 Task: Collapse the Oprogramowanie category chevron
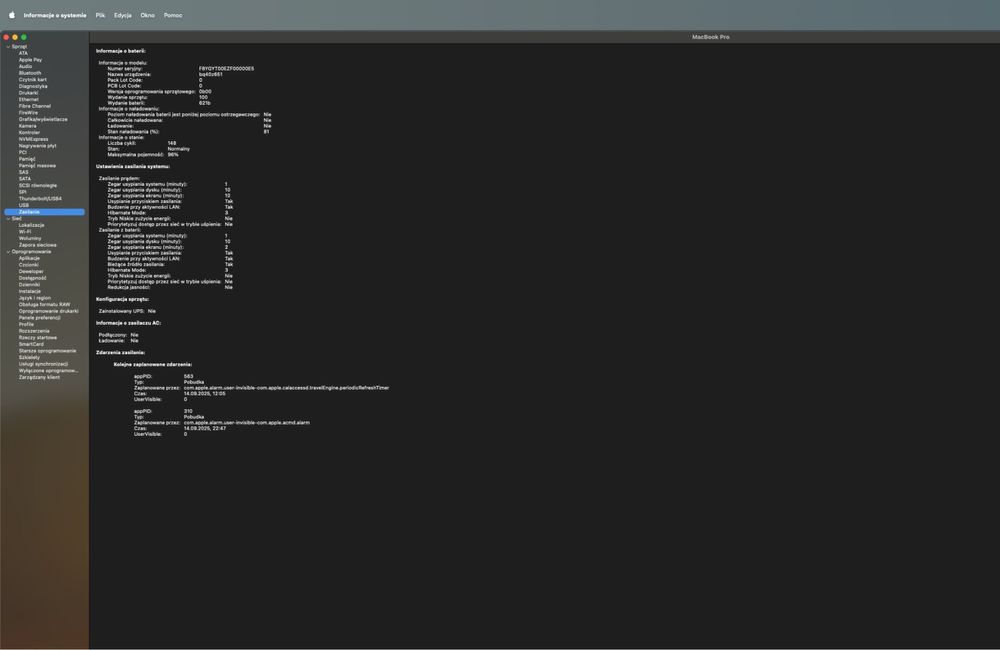coord(8,252)
